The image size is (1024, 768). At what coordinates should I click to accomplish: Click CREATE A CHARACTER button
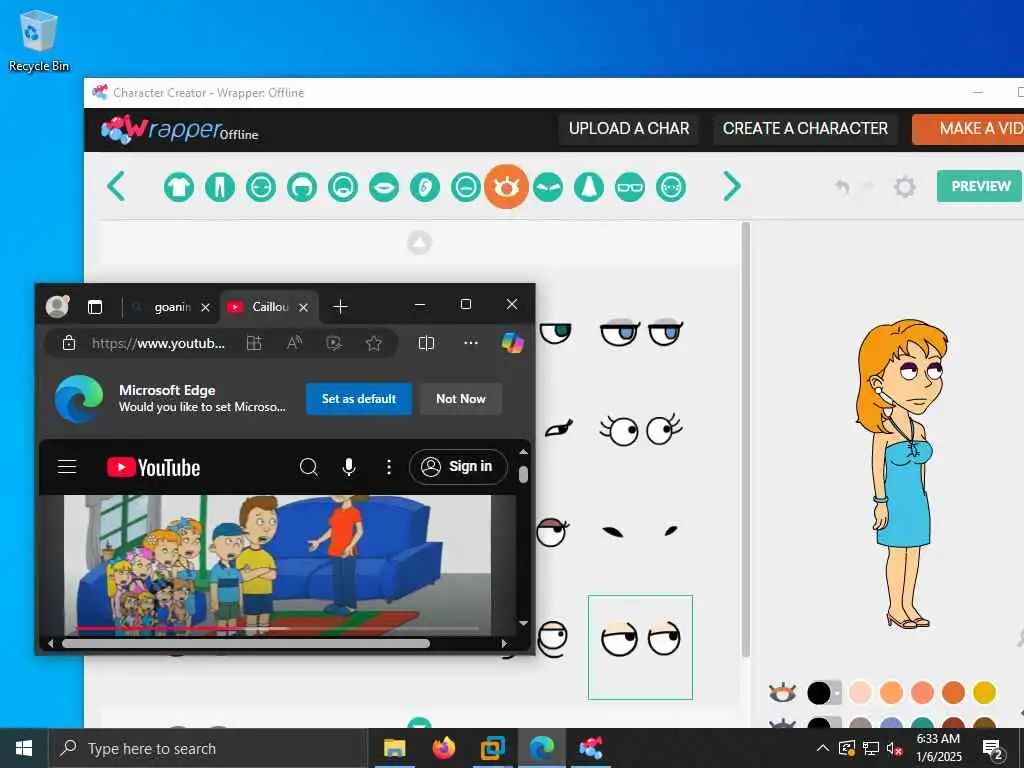(x=805, y=129)
